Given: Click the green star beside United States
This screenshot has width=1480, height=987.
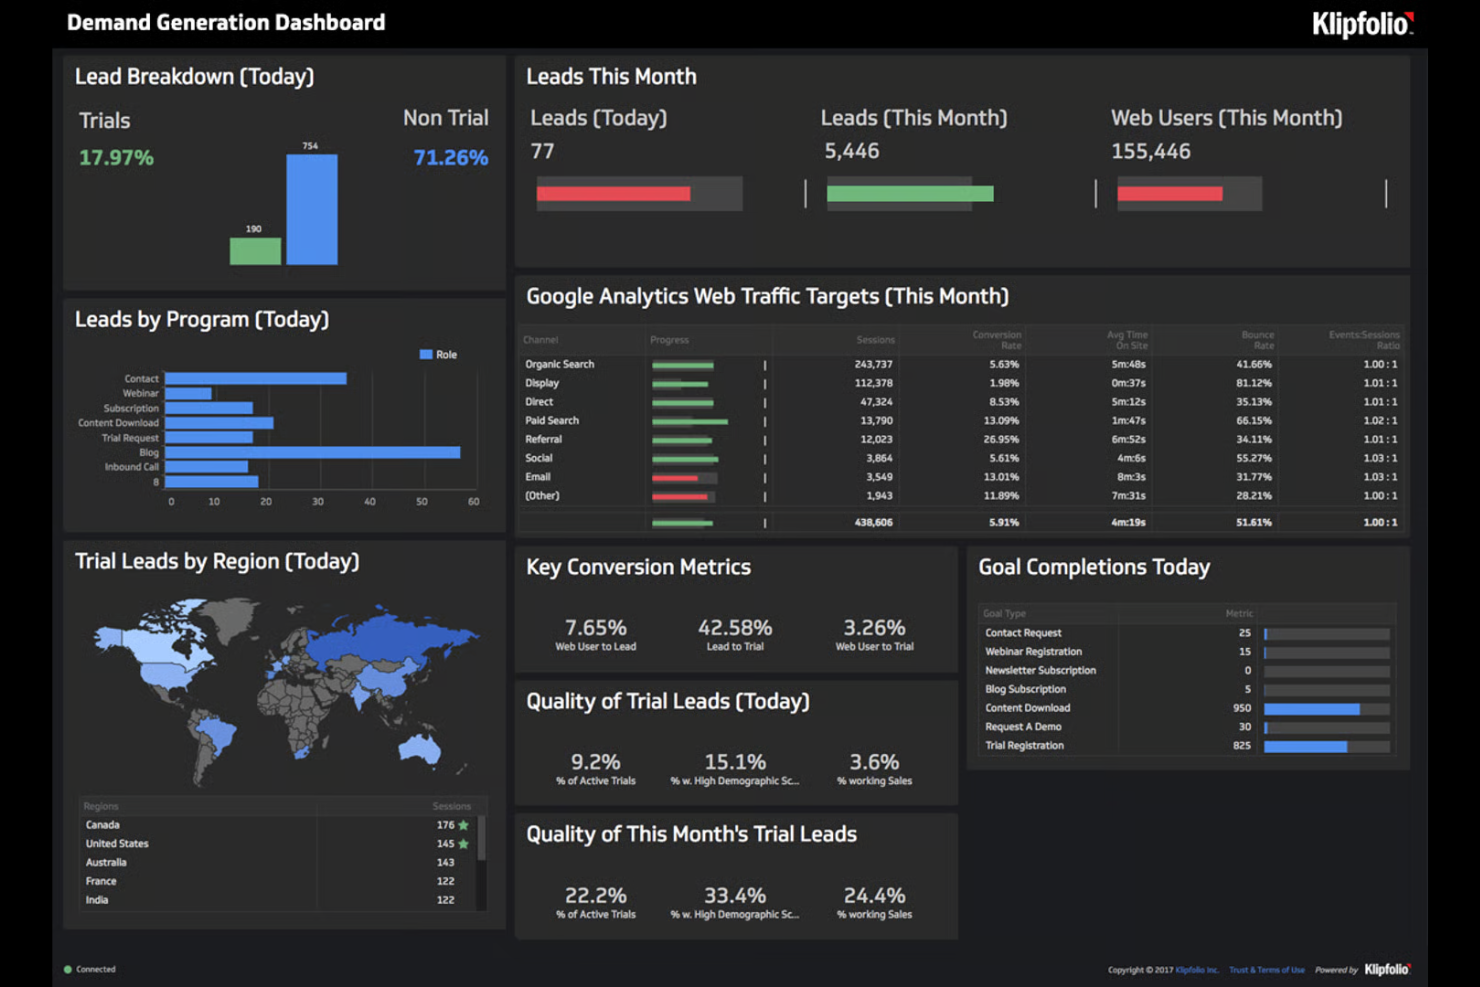Looking at the screenshot, I should click(x=463, y=844).
